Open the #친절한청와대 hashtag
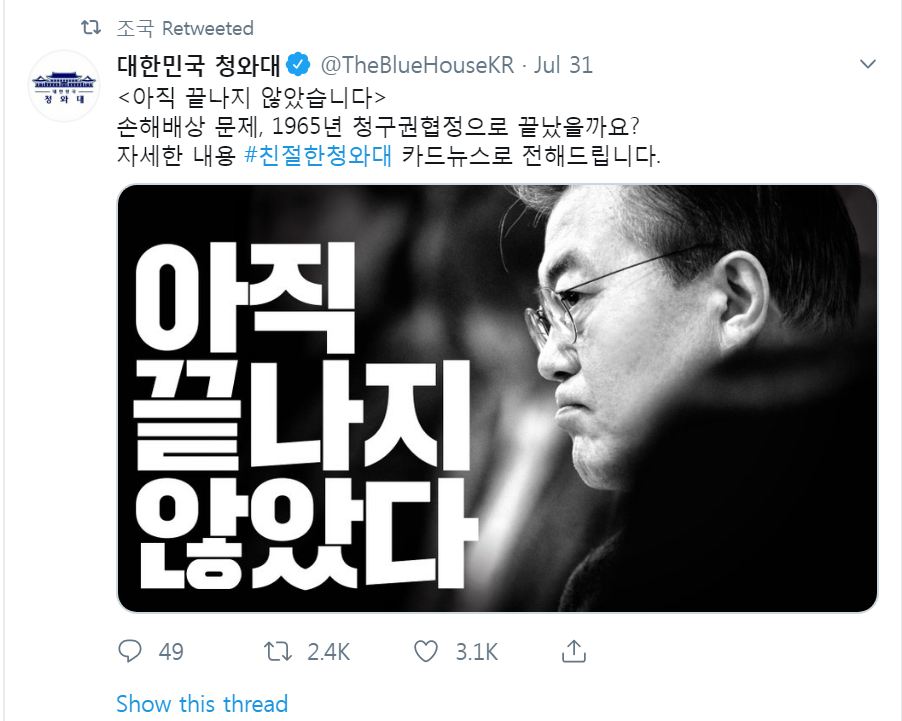This screenshot has width=902, height=721. point(318,155)
